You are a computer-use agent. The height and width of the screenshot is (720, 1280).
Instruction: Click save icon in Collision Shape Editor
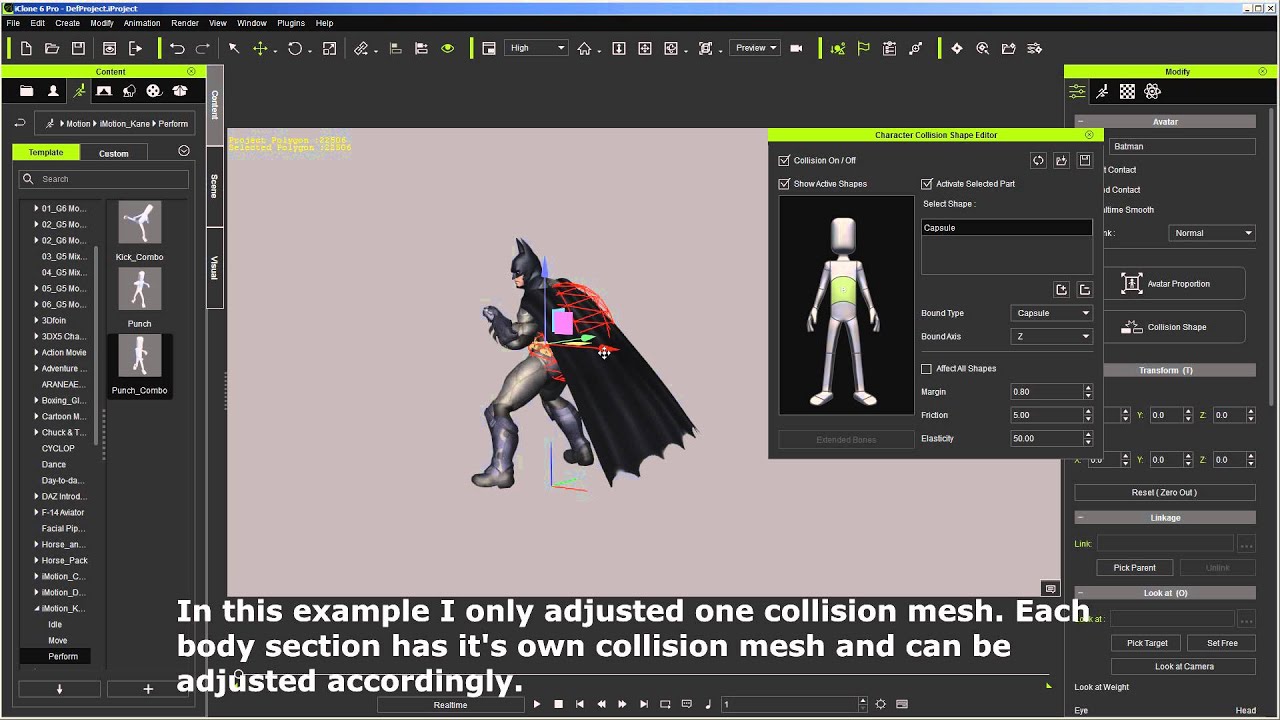1085,160
